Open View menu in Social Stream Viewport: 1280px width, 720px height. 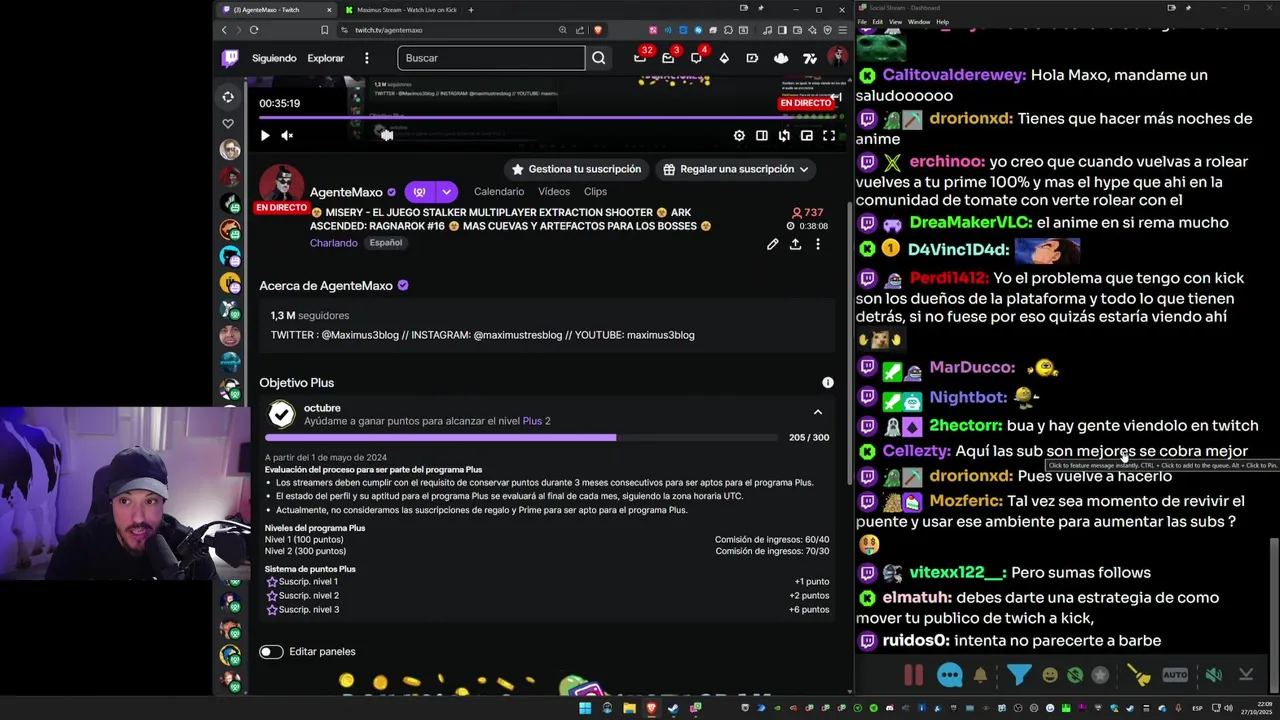pos(895,21)
